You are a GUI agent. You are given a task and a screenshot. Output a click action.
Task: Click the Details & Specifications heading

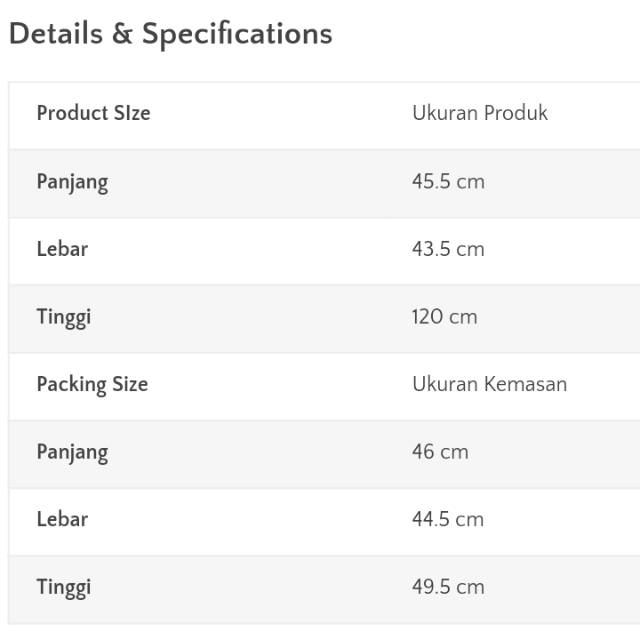point(171,34)
